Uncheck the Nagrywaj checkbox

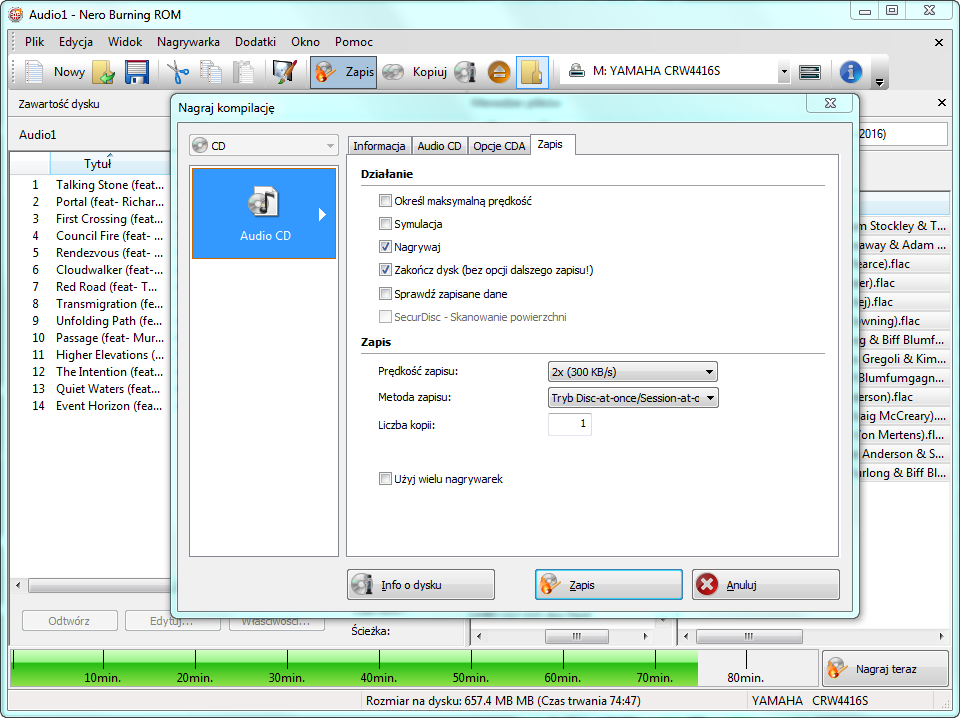pyautogui.click(x=385, y=247)
